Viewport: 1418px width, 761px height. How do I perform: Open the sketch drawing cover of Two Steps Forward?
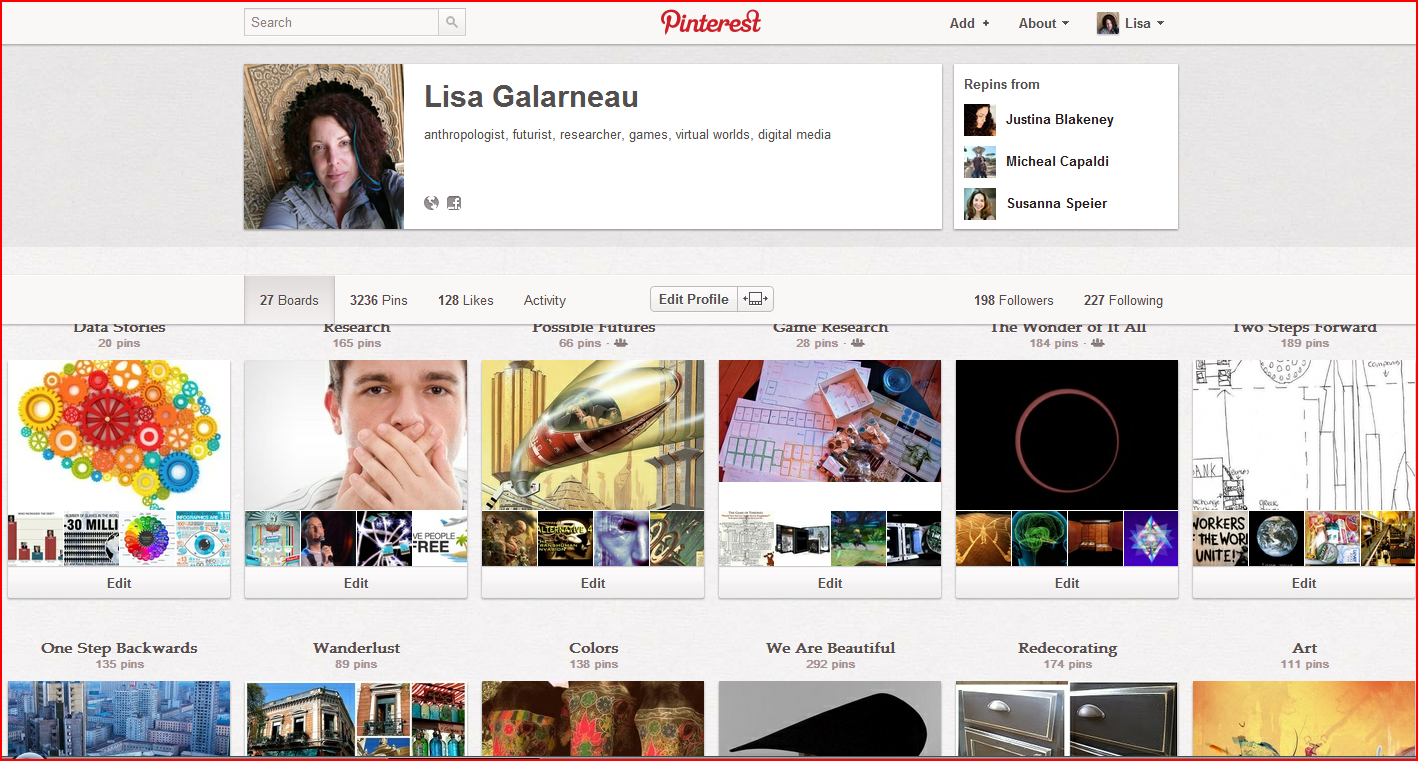coord(1304,435)
